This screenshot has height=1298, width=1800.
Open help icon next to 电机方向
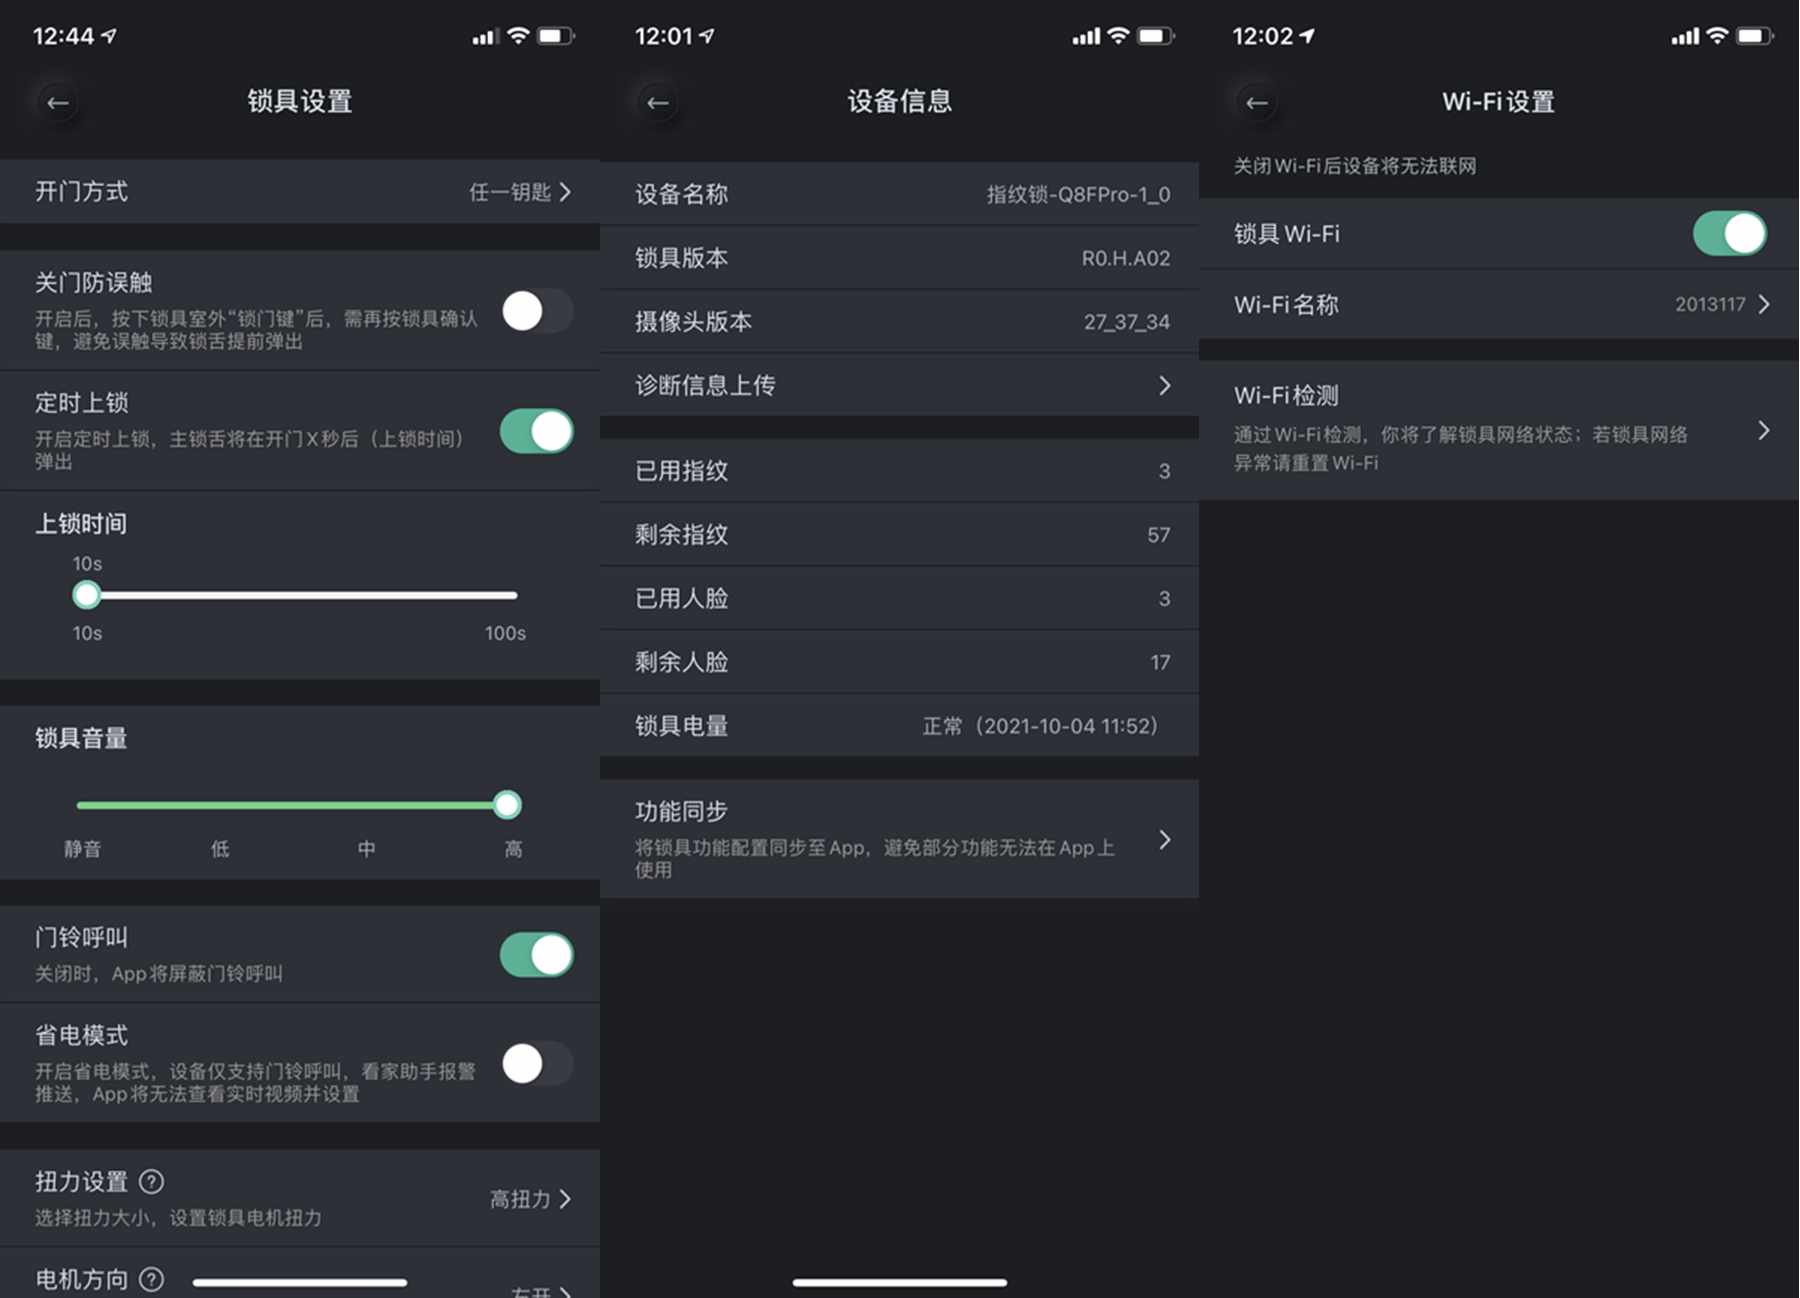(151, 1279)
